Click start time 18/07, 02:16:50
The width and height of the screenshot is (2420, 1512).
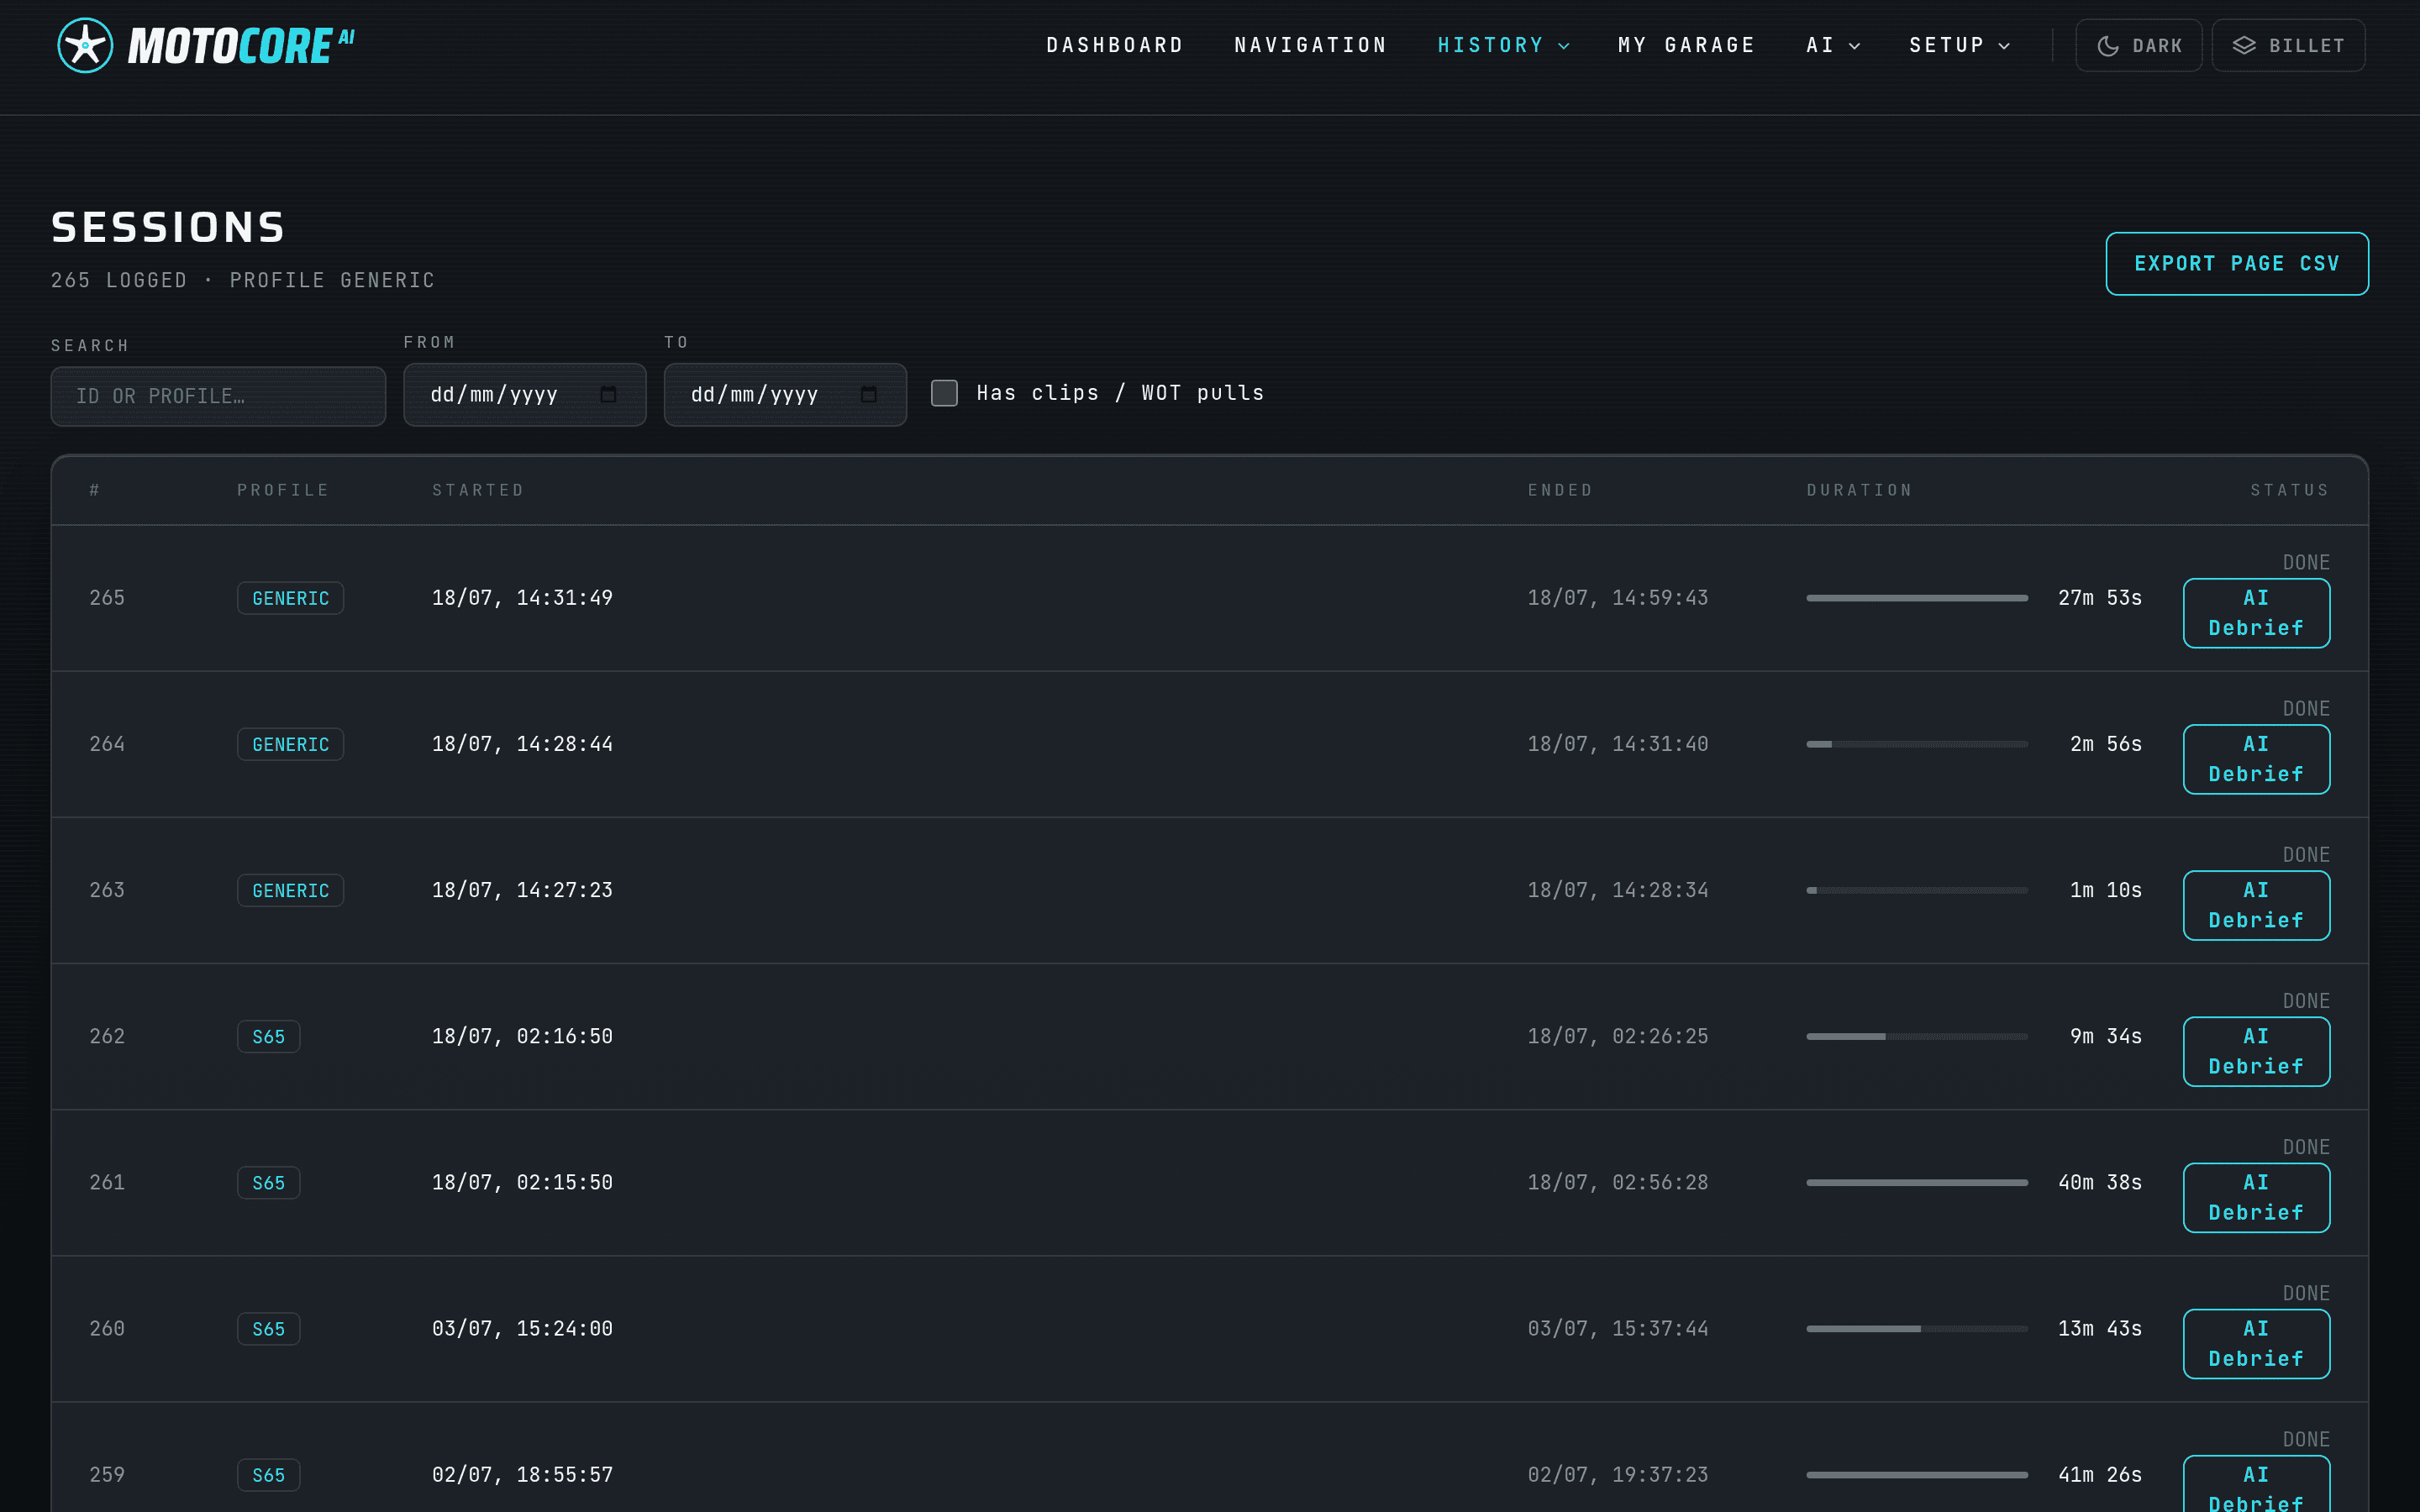[522, 1037]
